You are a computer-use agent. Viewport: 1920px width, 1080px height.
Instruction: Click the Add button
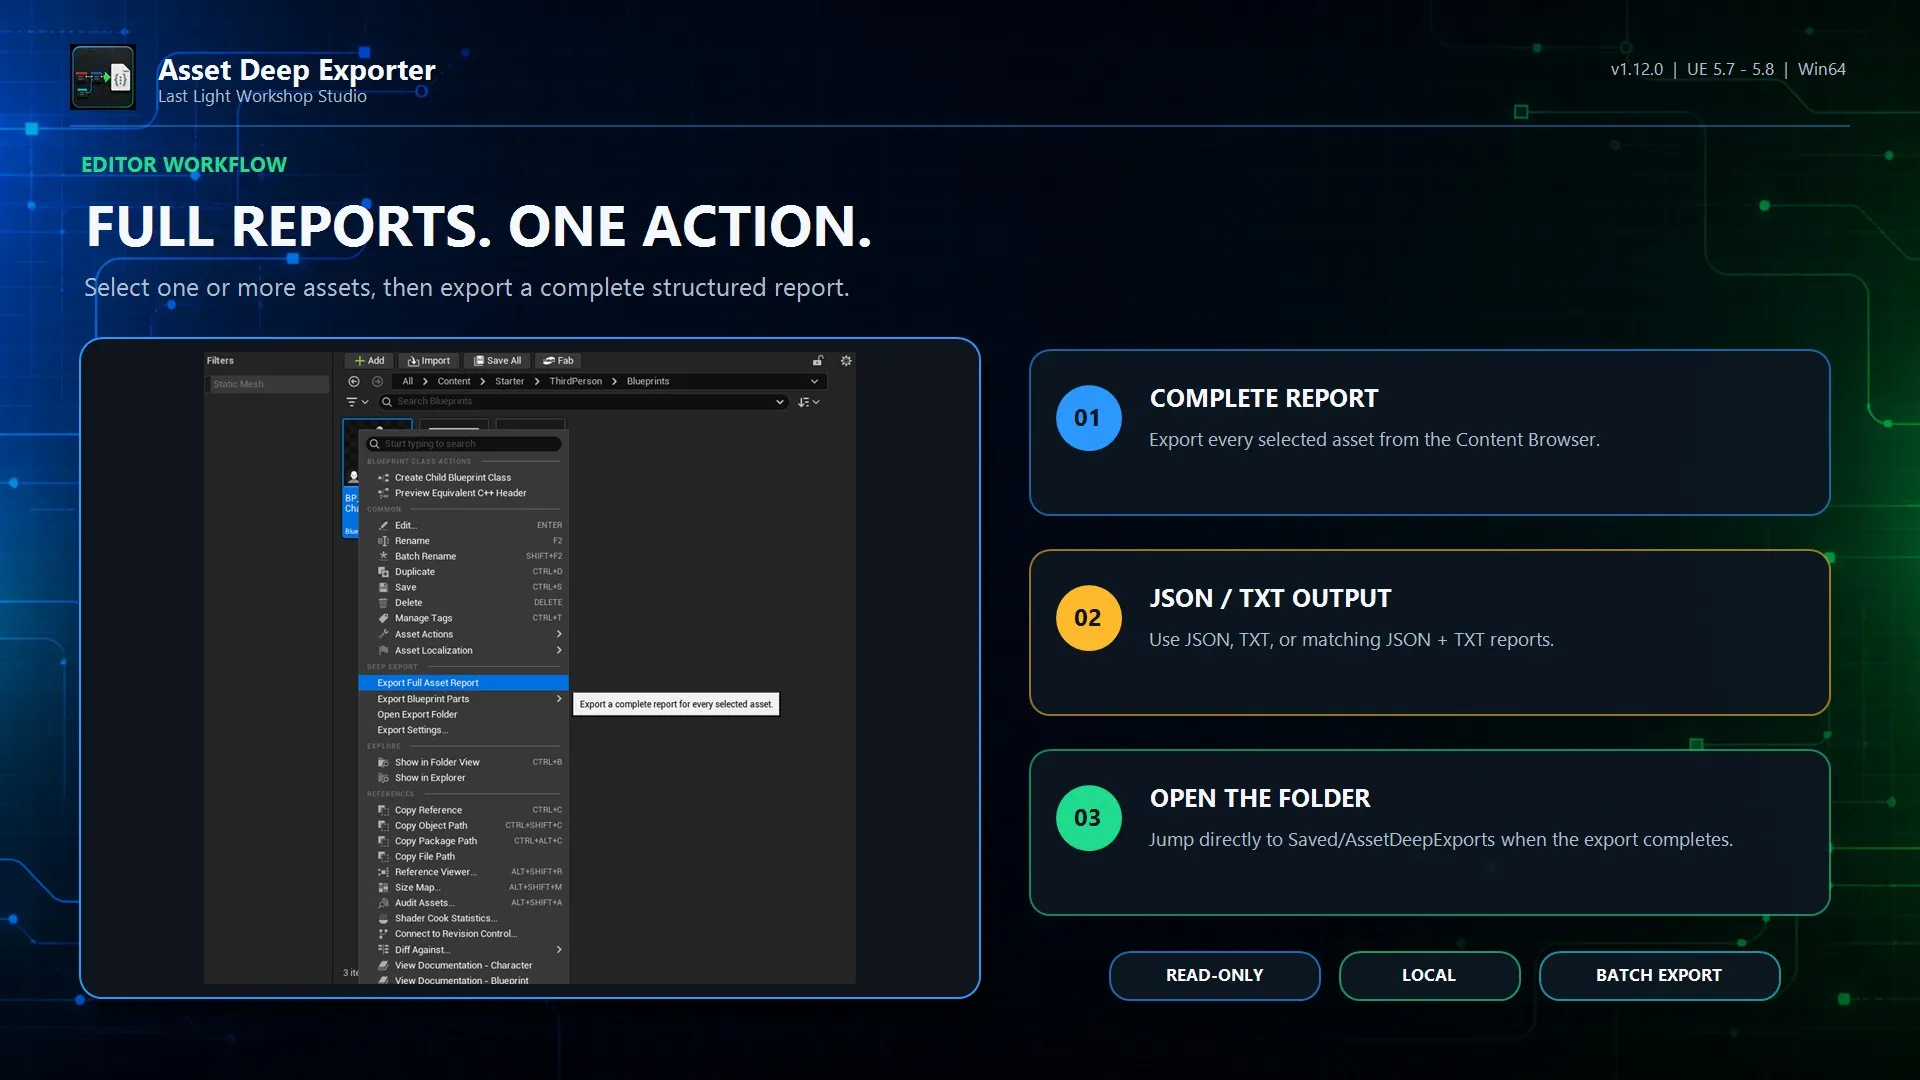(369, 361)
